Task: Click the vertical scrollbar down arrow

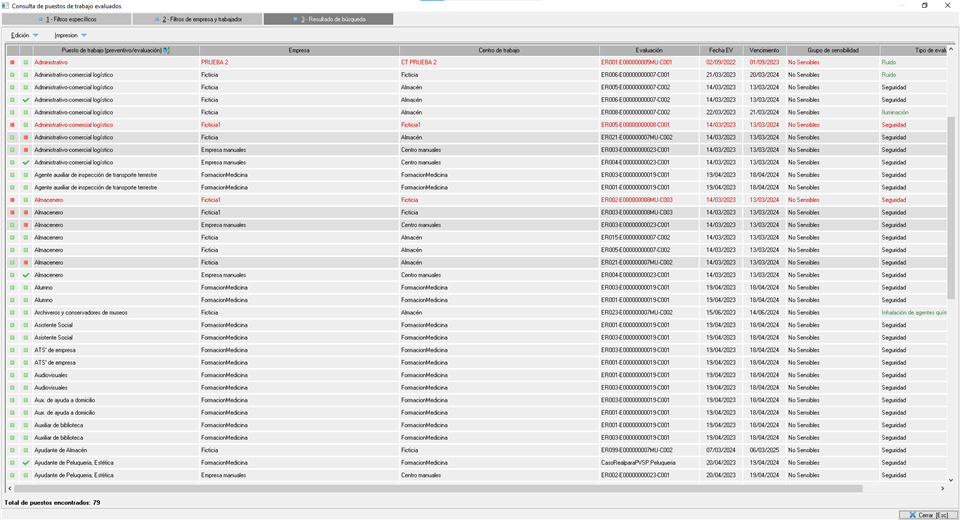Action: point(951,479)
